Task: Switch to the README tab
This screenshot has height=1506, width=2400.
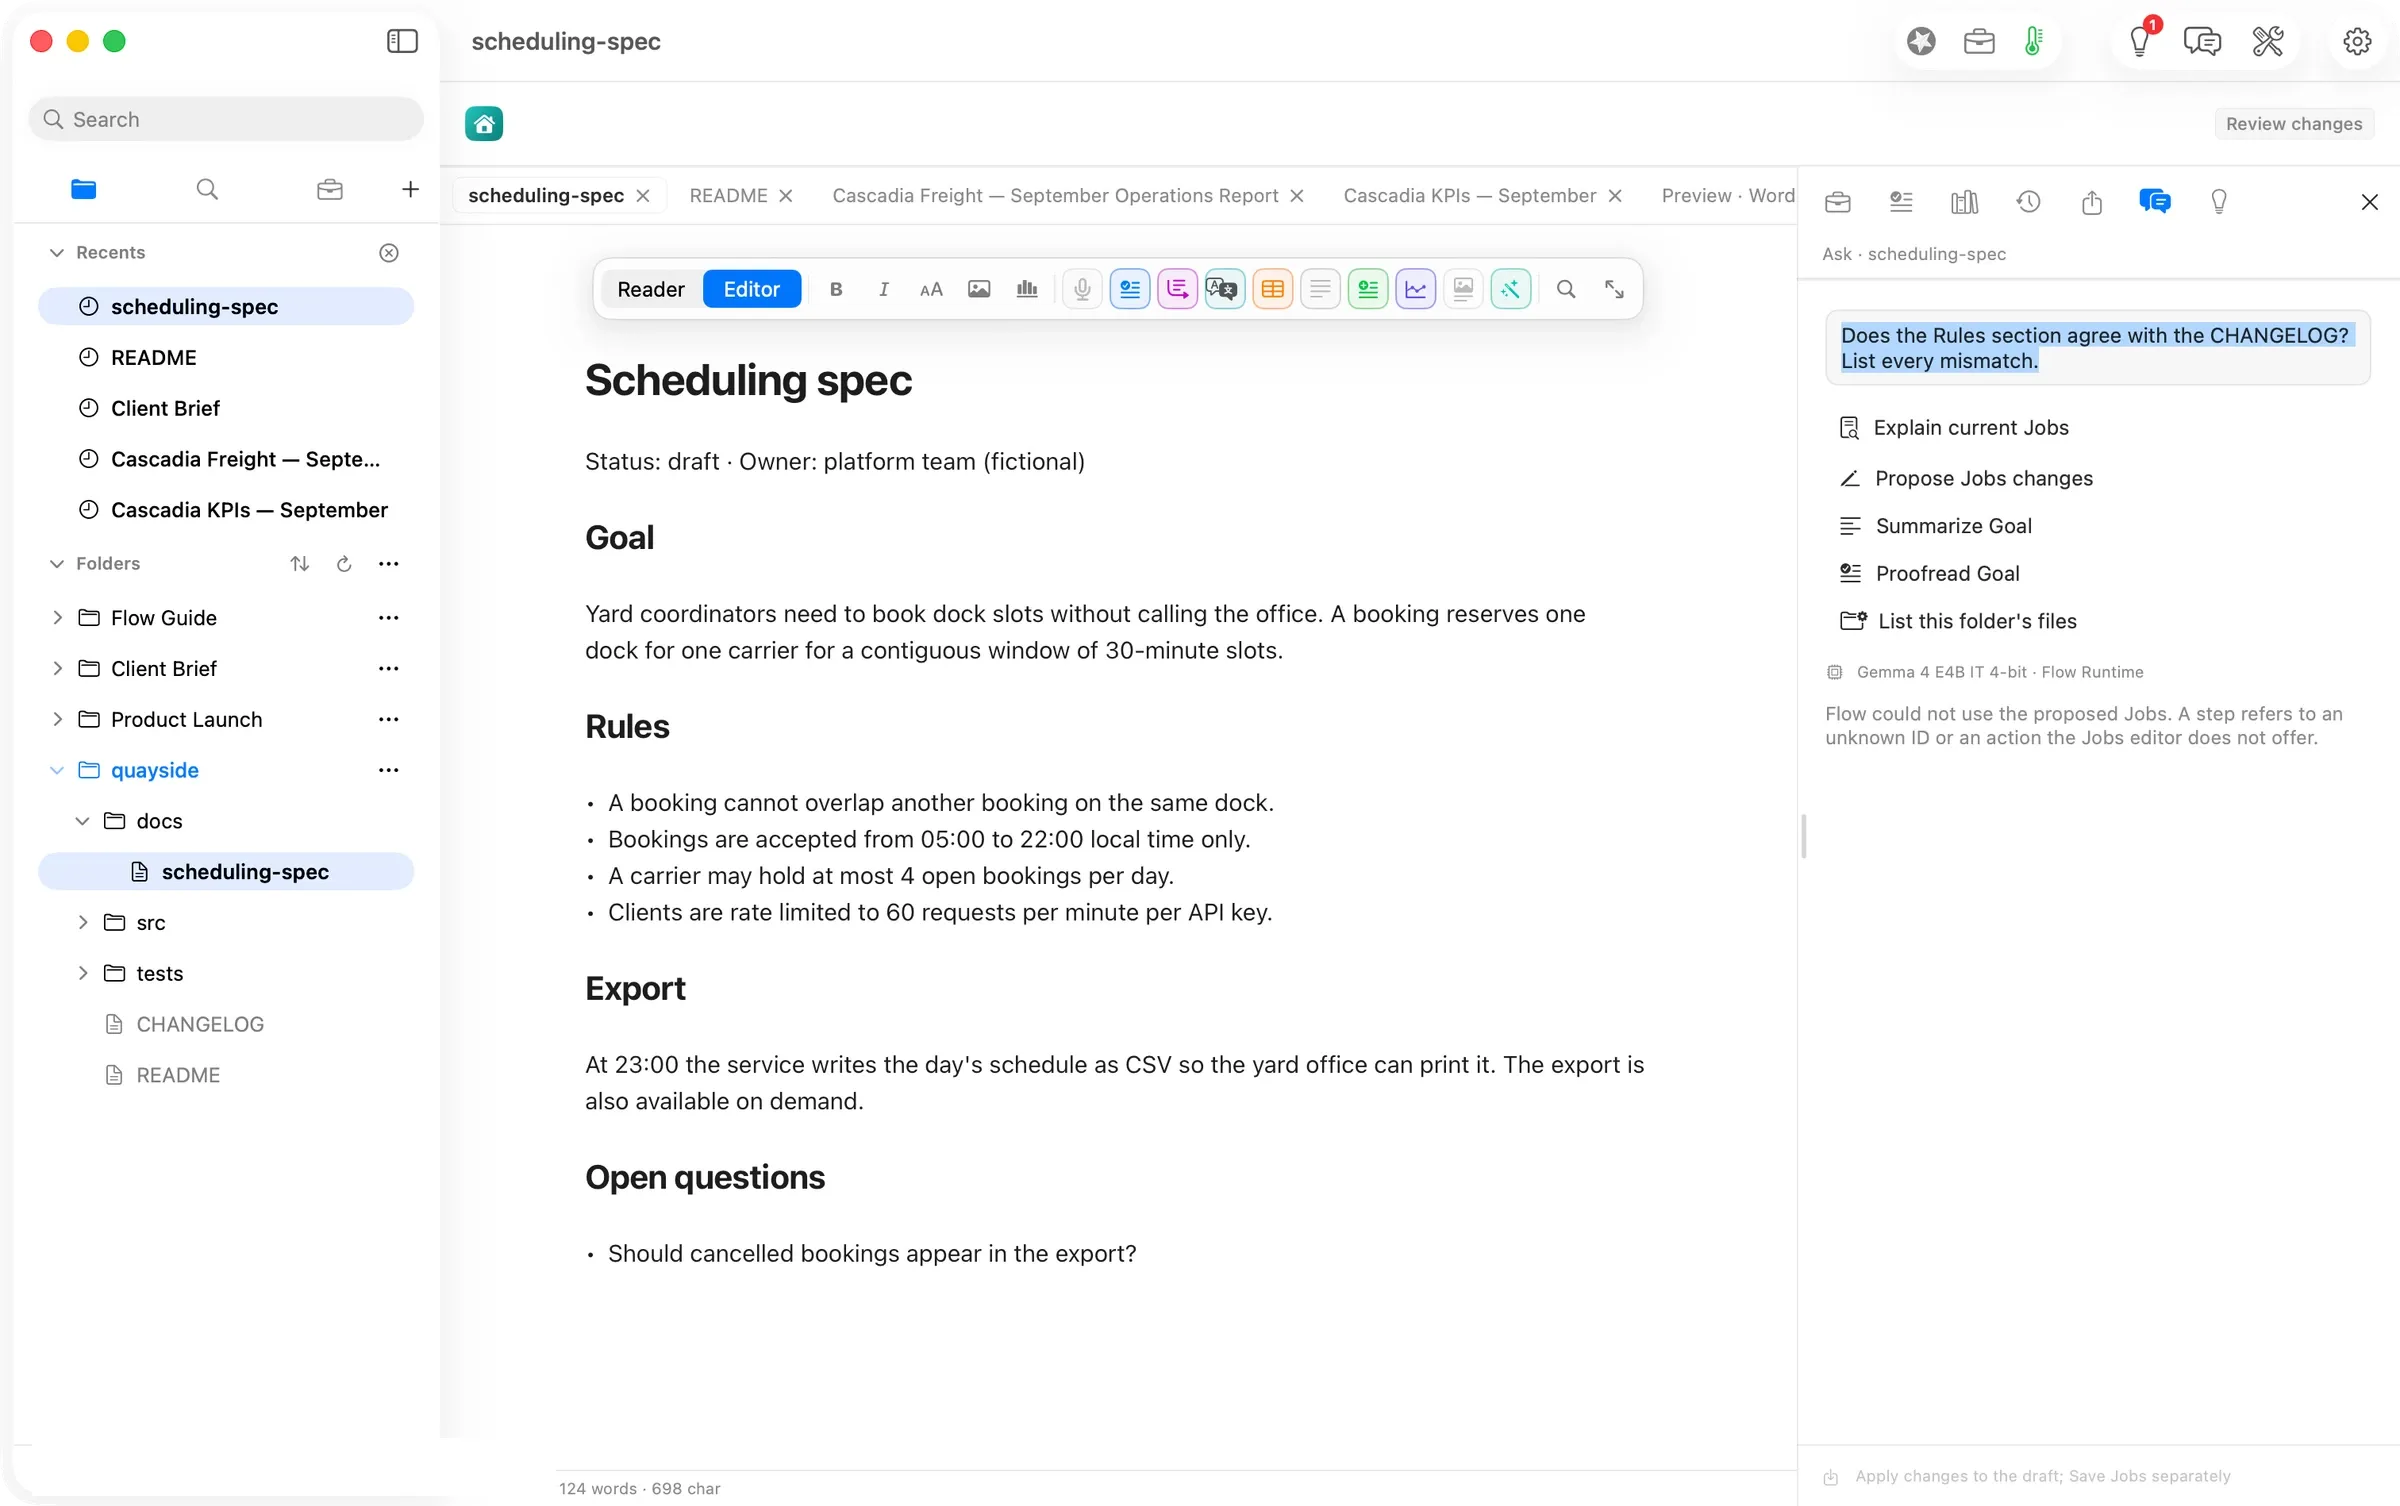Action: tap(728, 196)
